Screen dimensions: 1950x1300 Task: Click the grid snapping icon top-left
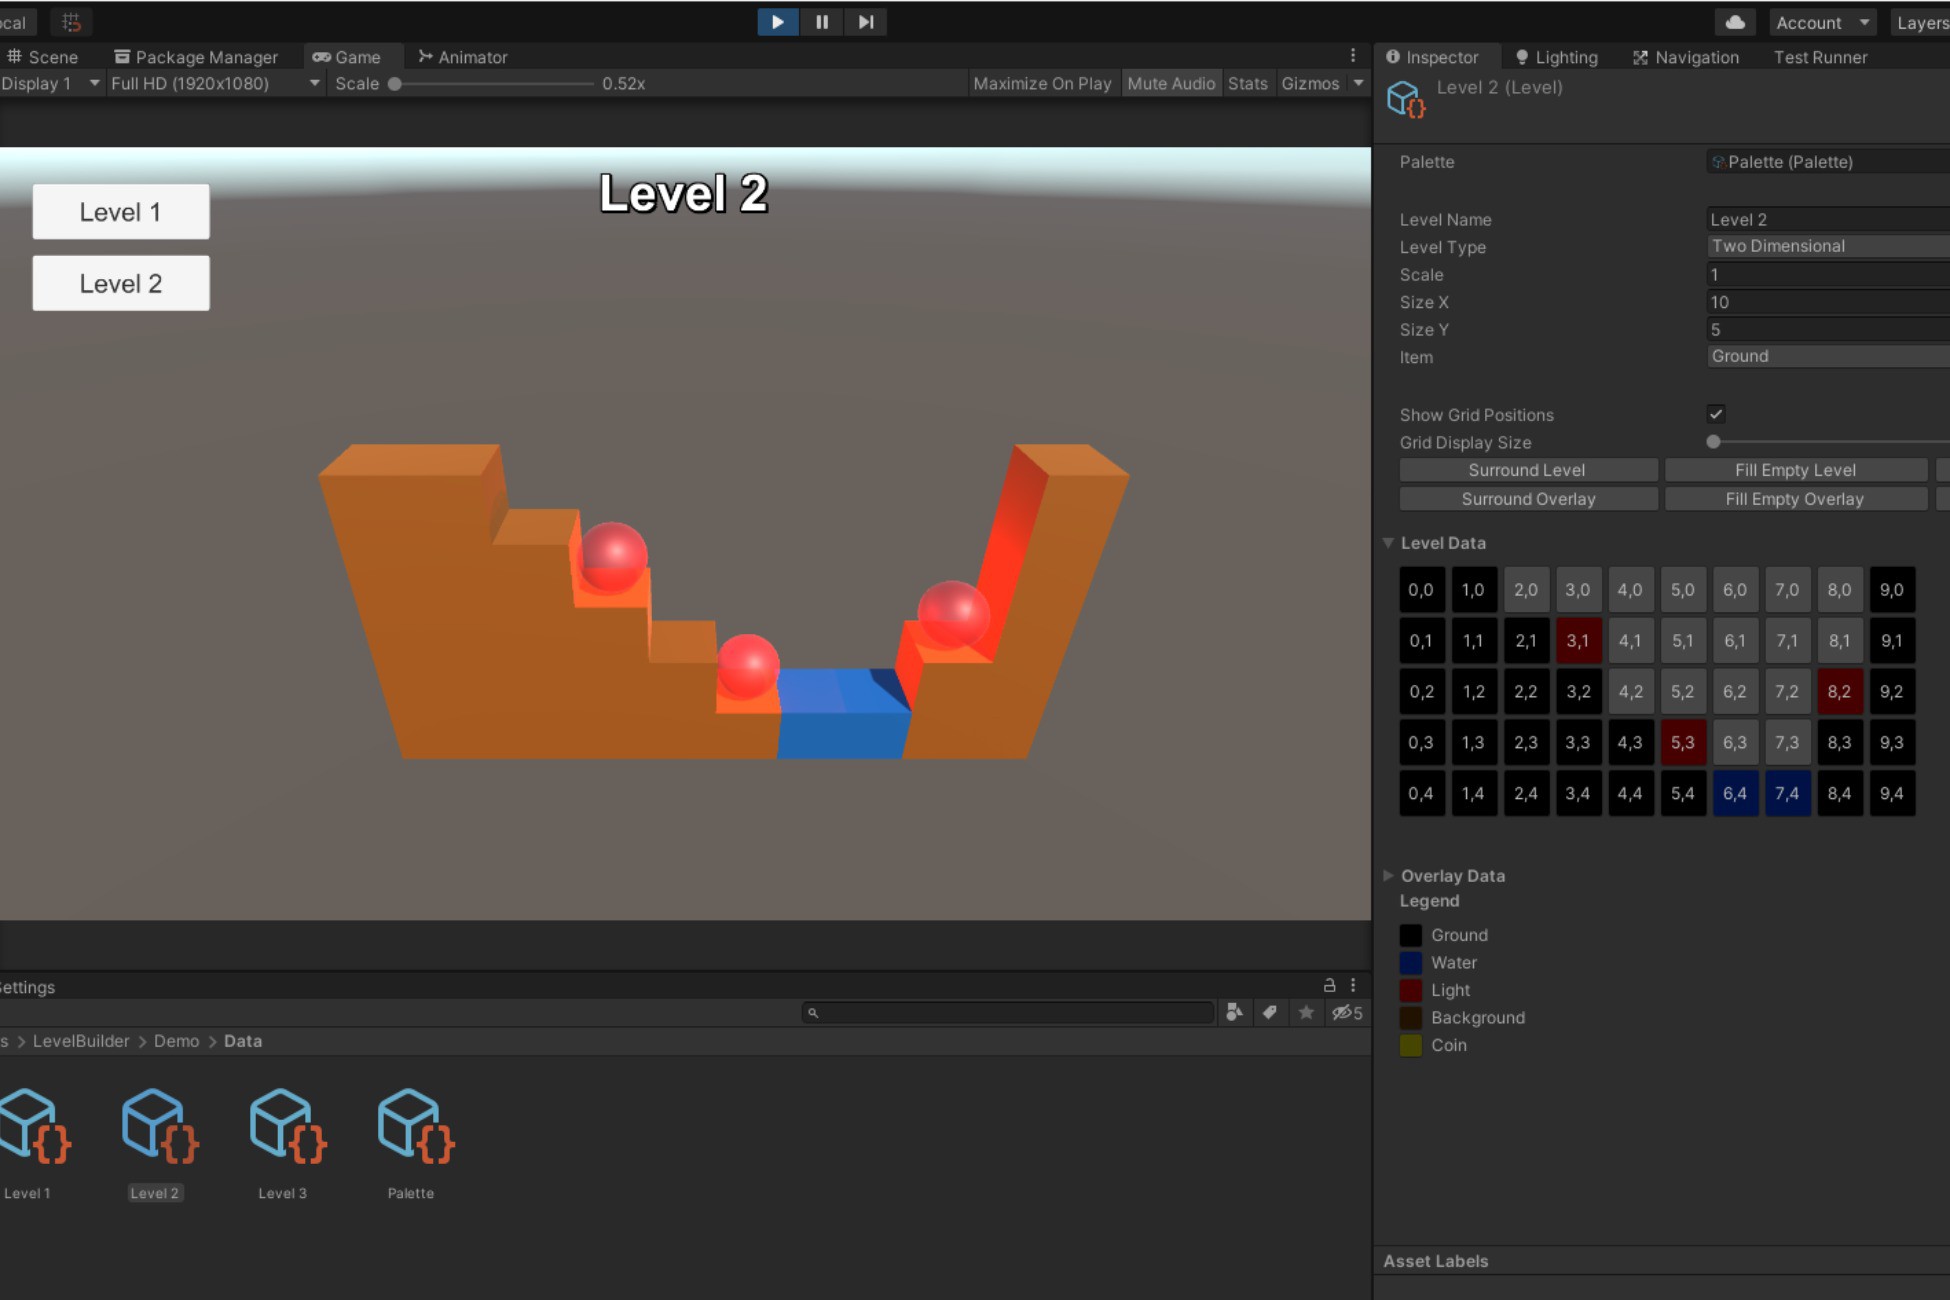(68, 21)
